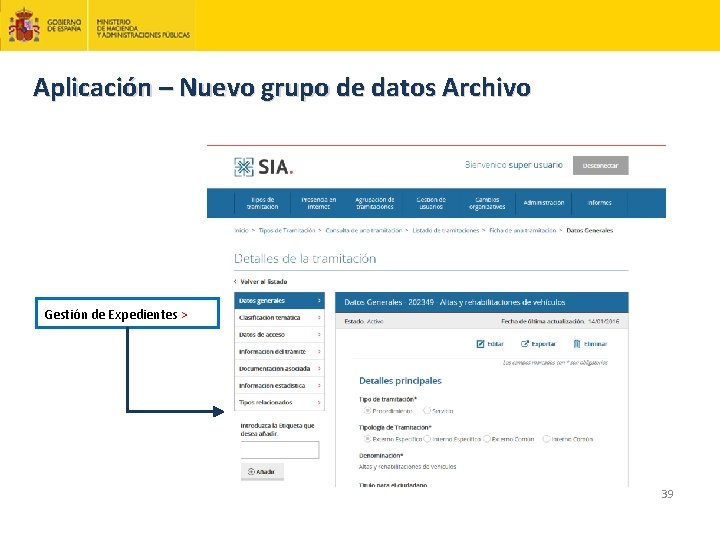720x540 pixels.
Task: Open the Presencia en internet menu
Action: tap(319, 203)
